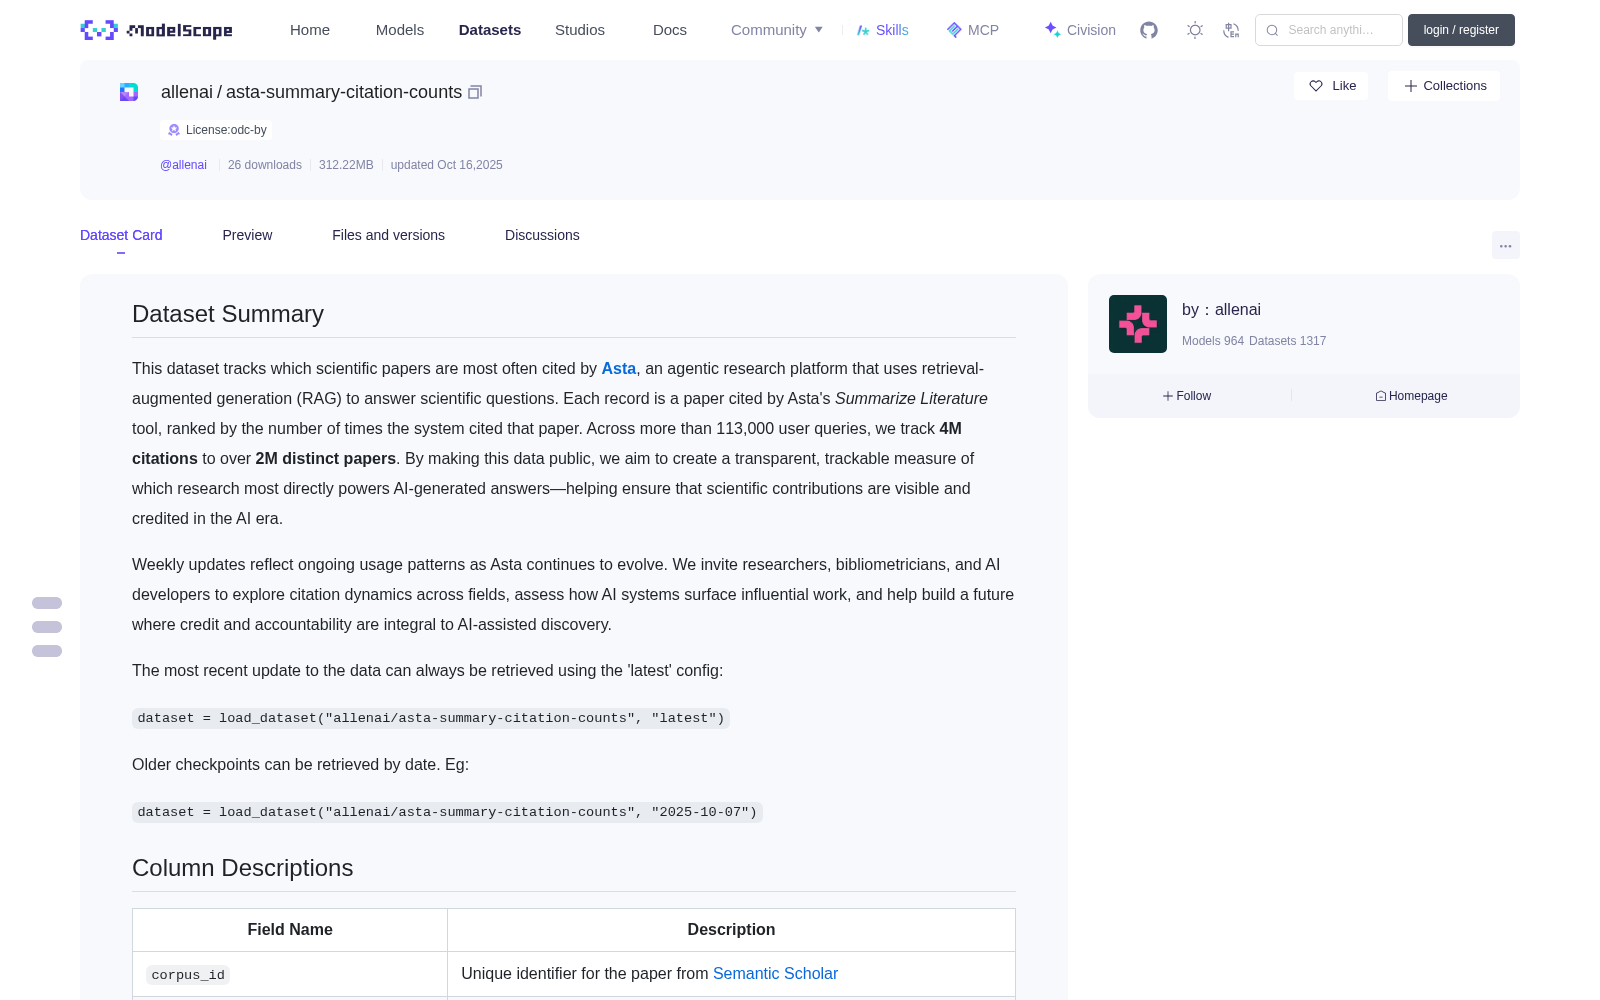The height and width of the screenshot is (1000, 1600).
Task: Open the floating table-of-contents icon at left
Action: 47,627
